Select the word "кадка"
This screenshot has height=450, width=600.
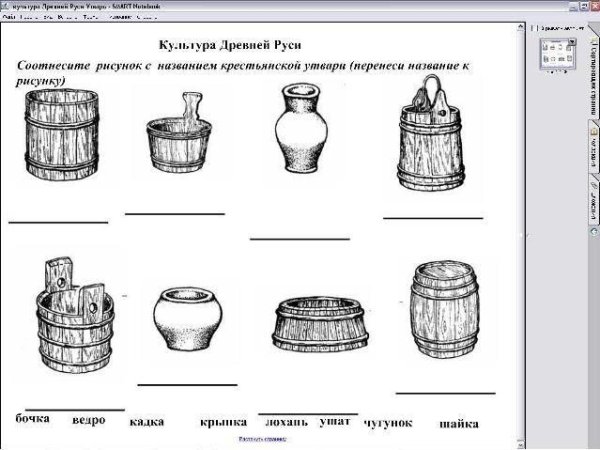point(147,422)
